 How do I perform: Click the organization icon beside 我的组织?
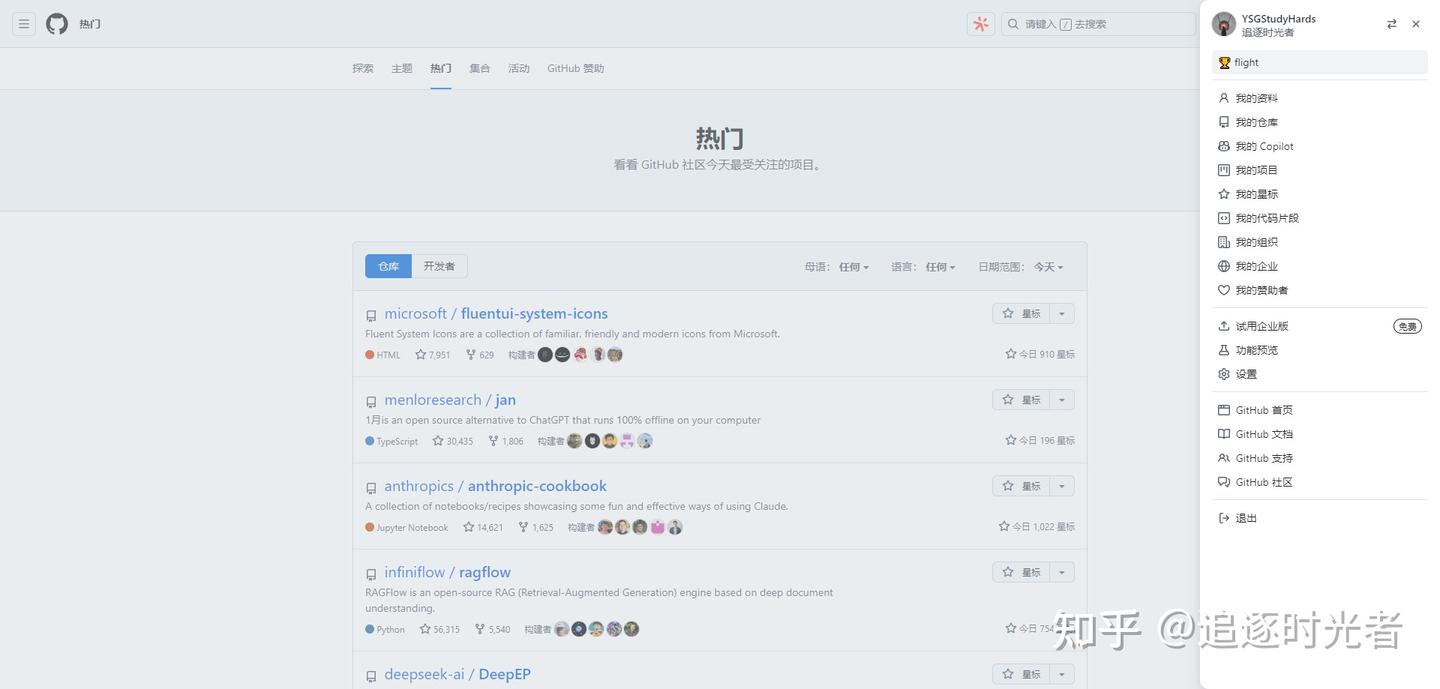[x=1224, y=241]
